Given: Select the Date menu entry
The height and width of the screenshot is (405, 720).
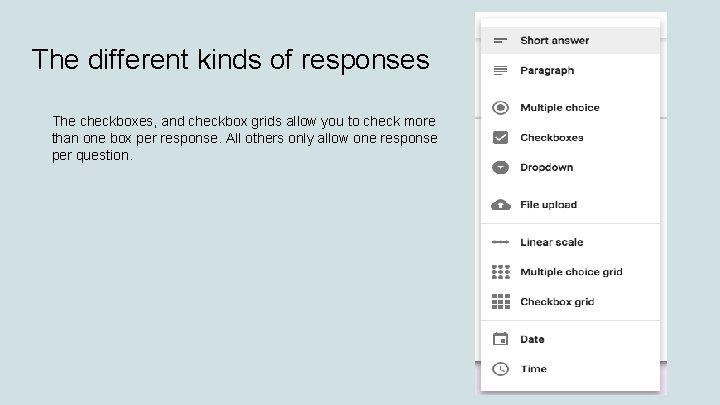Looking at the screenshot, I should pyautogui.click(x=531, y=339).
